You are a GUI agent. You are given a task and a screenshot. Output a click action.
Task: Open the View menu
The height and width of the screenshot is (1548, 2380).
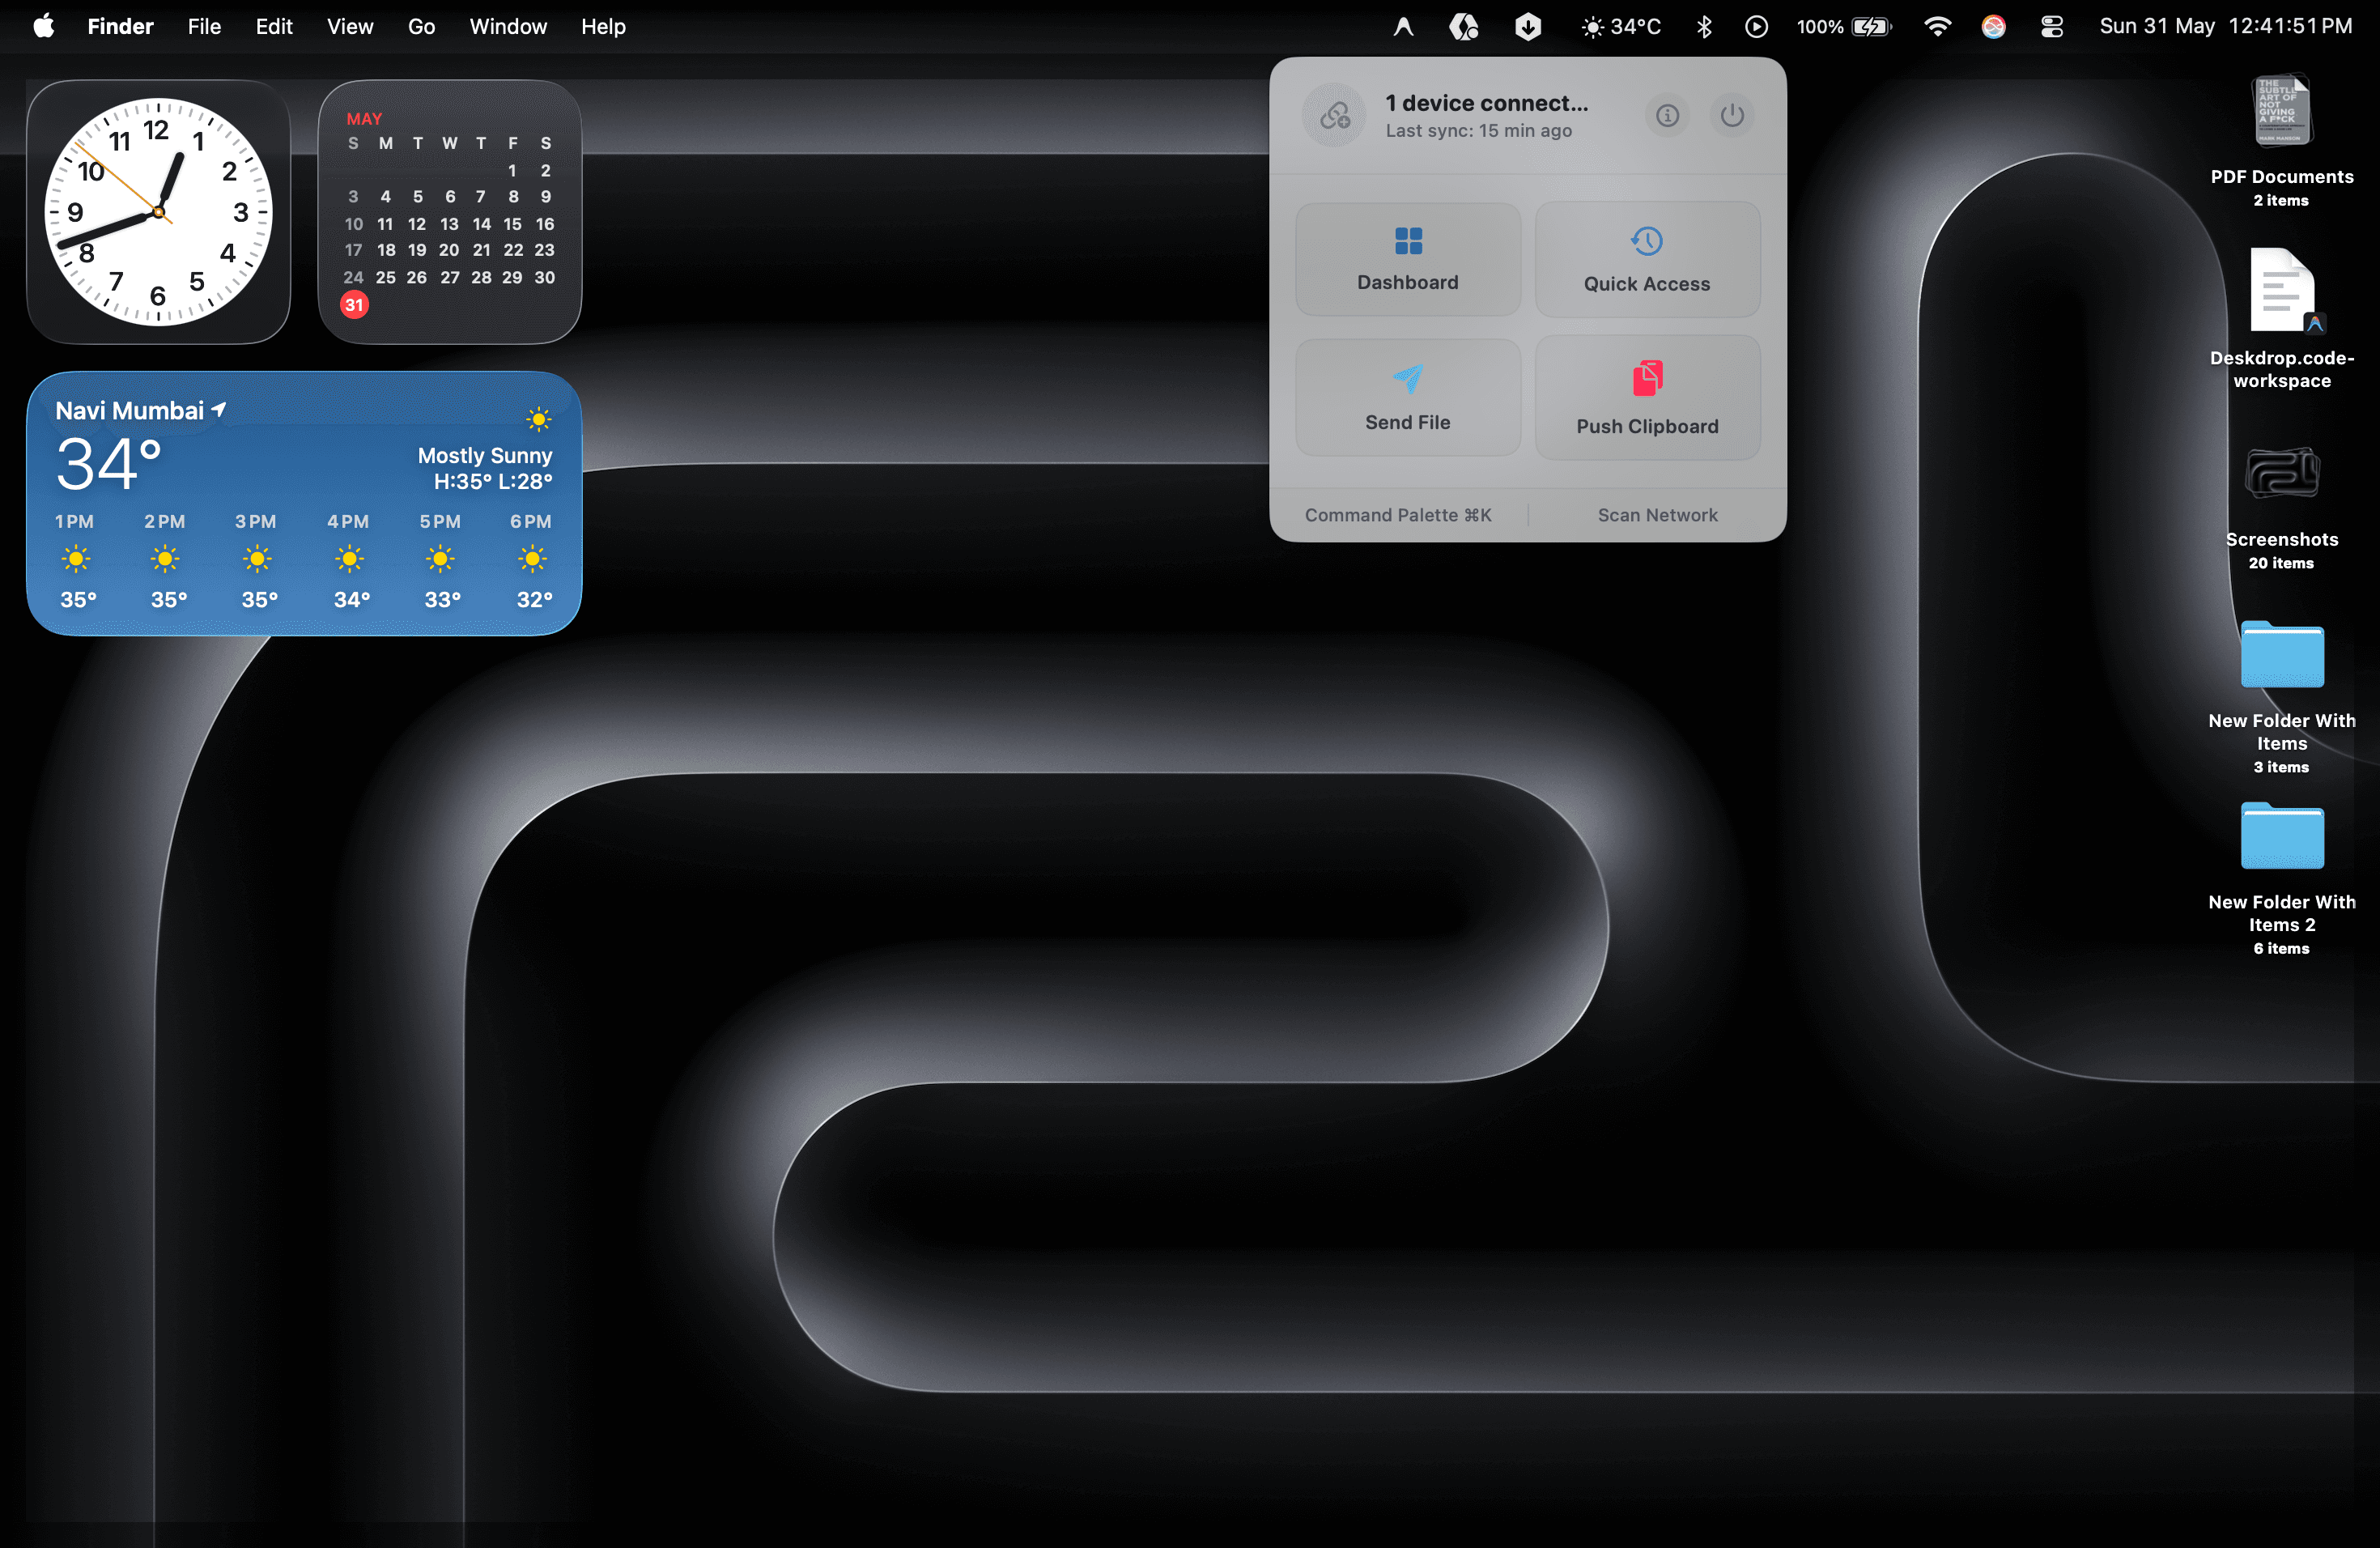349,26
